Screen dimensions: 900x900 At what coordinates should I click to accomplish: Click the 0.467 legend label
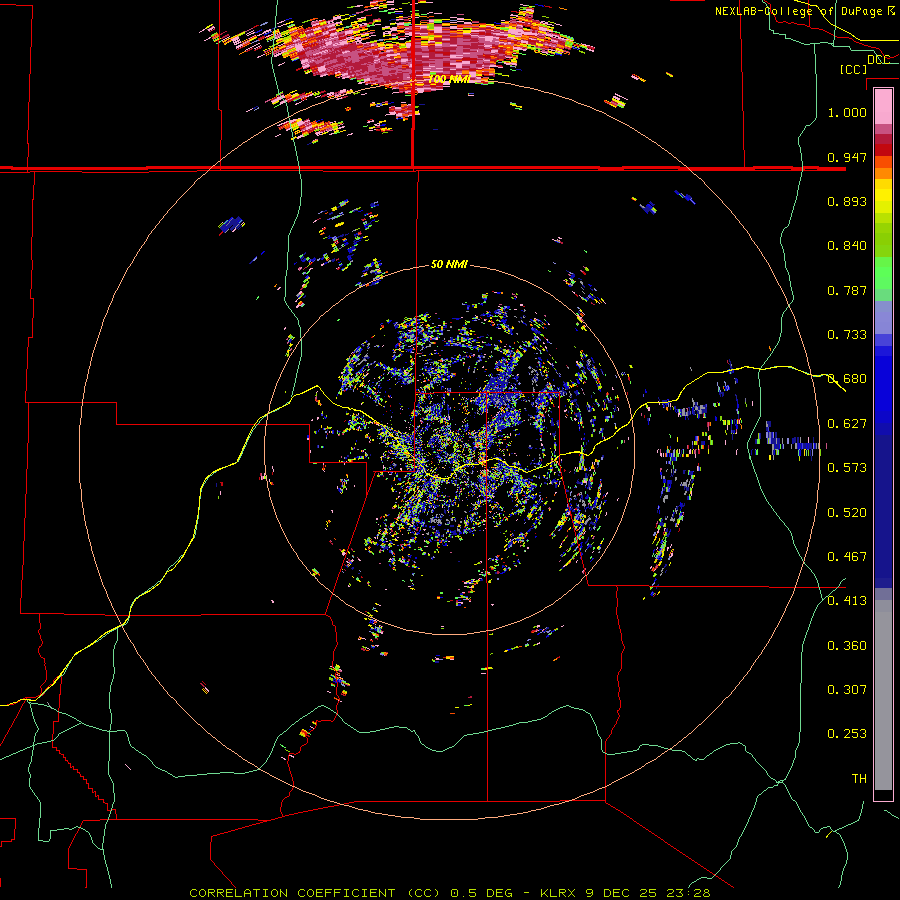pyautogui.click(x=847, y=557)
